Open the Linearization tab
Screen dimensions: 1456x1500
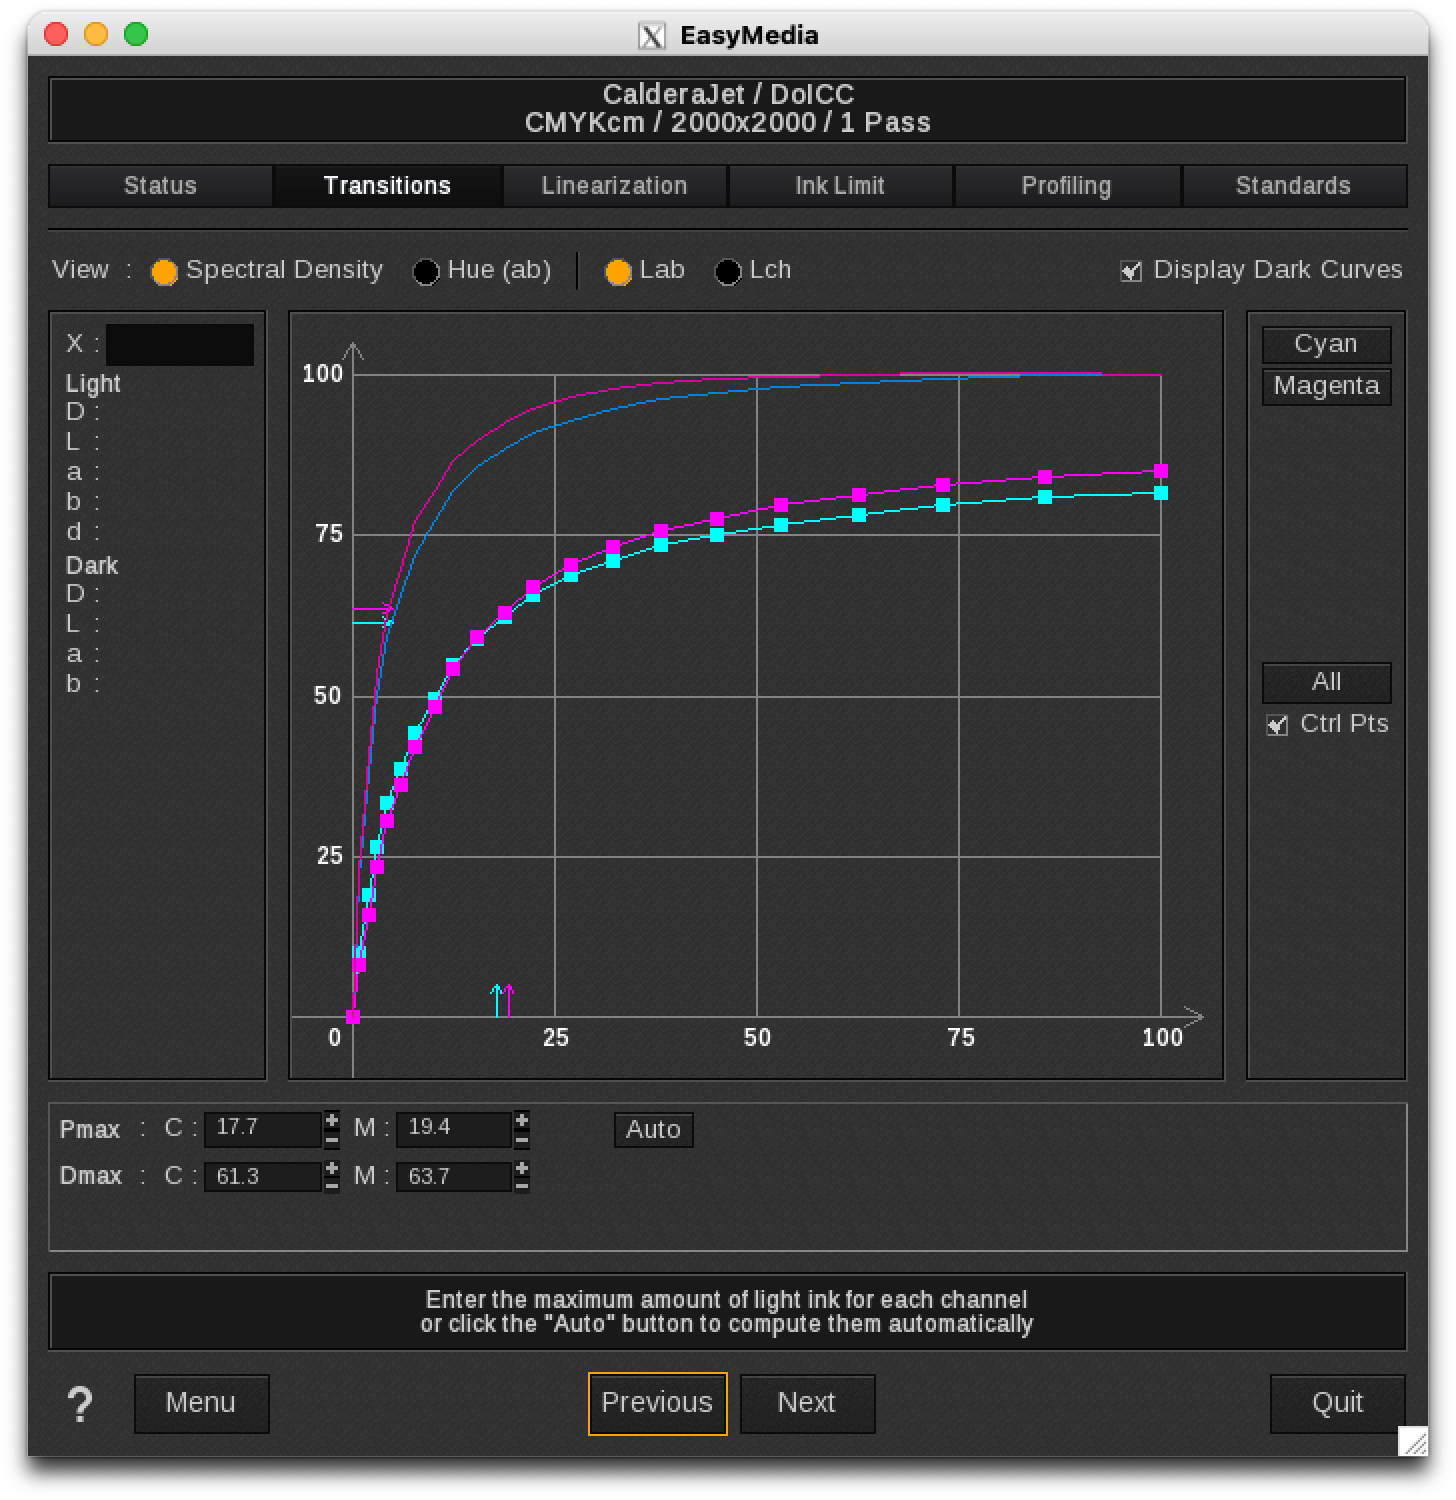614,186
